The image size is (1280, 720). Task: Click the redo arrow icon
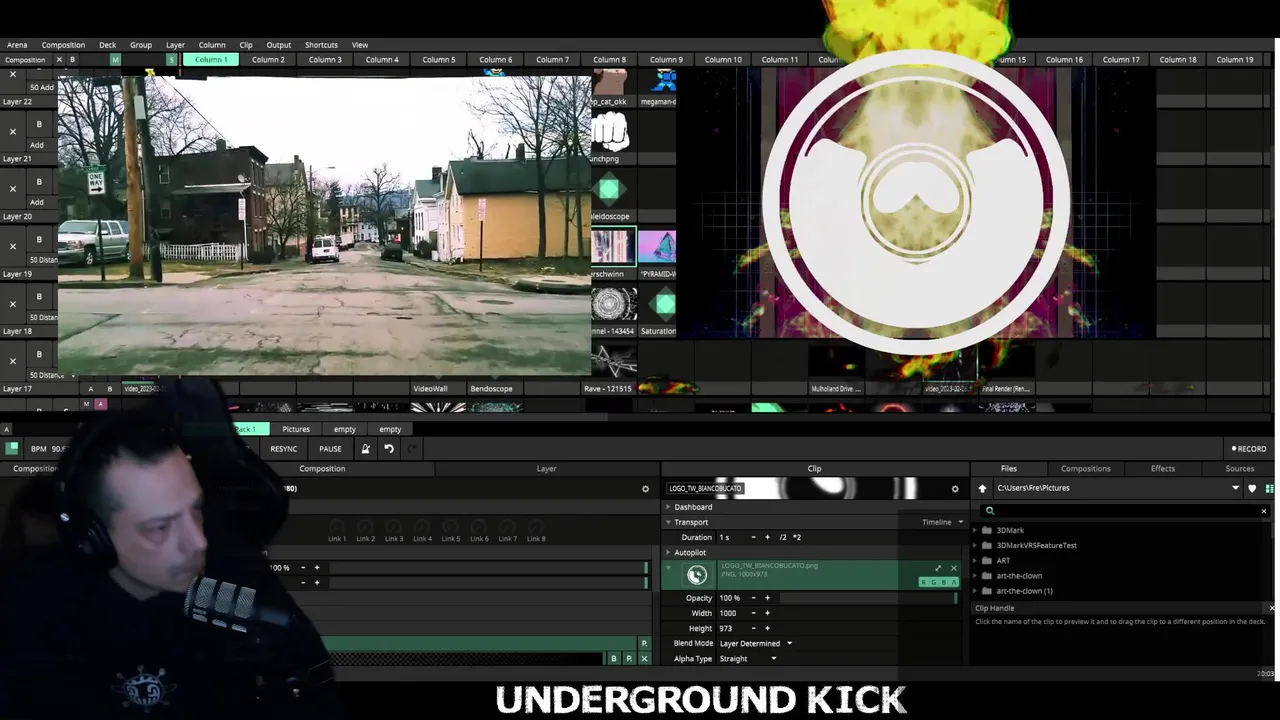412,449
